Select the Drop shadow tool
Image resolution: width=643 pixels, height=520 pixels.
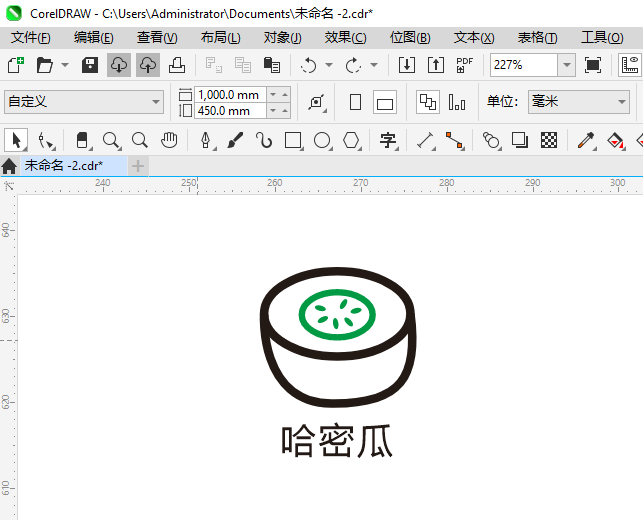(520, 140)
